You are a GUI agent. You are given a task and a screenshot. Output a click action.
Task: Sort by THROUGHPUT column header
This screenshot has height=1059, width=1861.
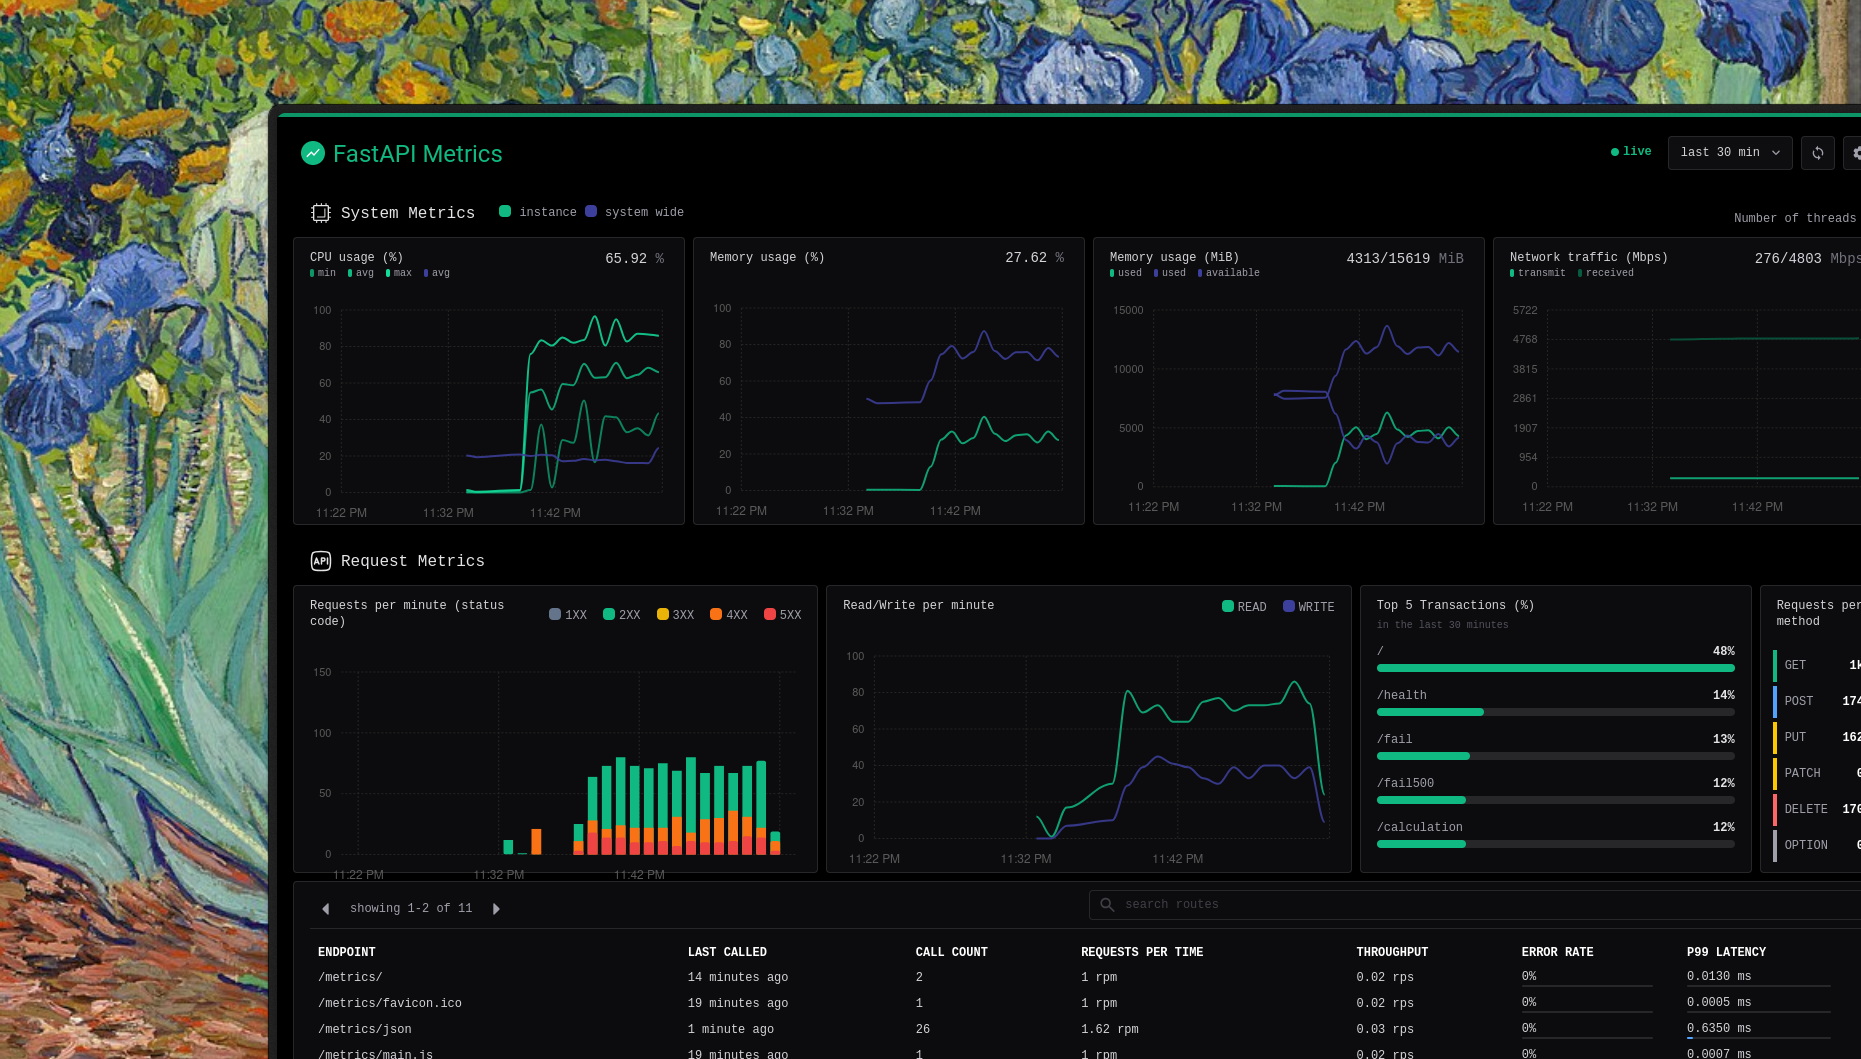coord(1392,952)
